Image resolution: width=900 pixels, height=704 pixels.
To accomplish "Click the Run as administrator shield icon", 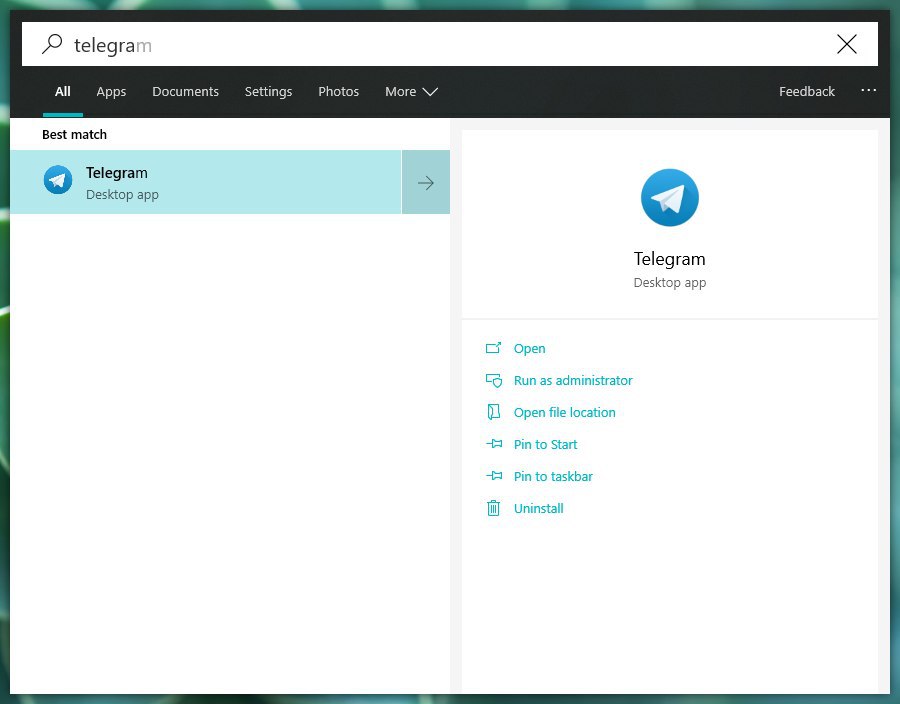I will click(494, 380).
